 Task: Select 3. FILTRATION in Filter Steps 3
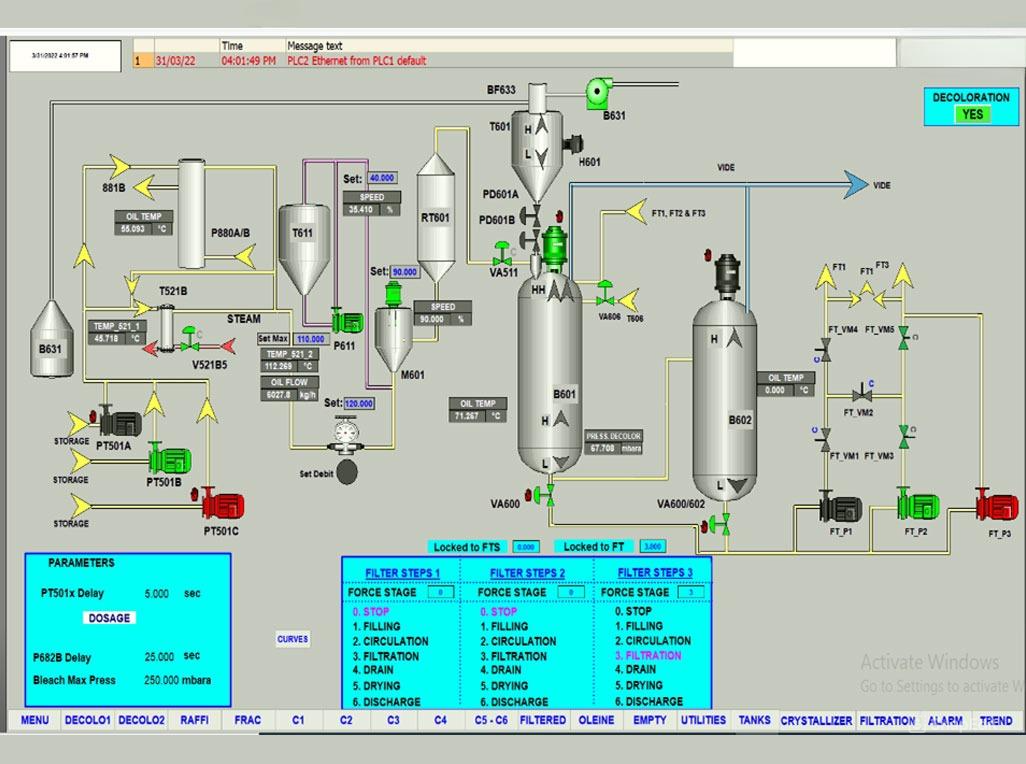pos(647,656)
